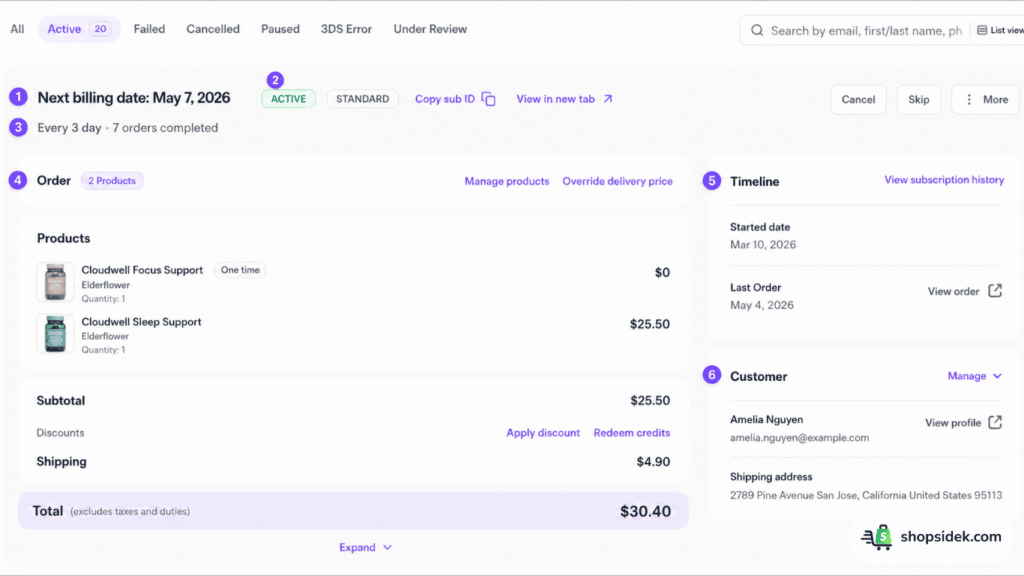Click the $30.40 total amount
Viewport: 1024px width, 576px height.
[645, 511]
